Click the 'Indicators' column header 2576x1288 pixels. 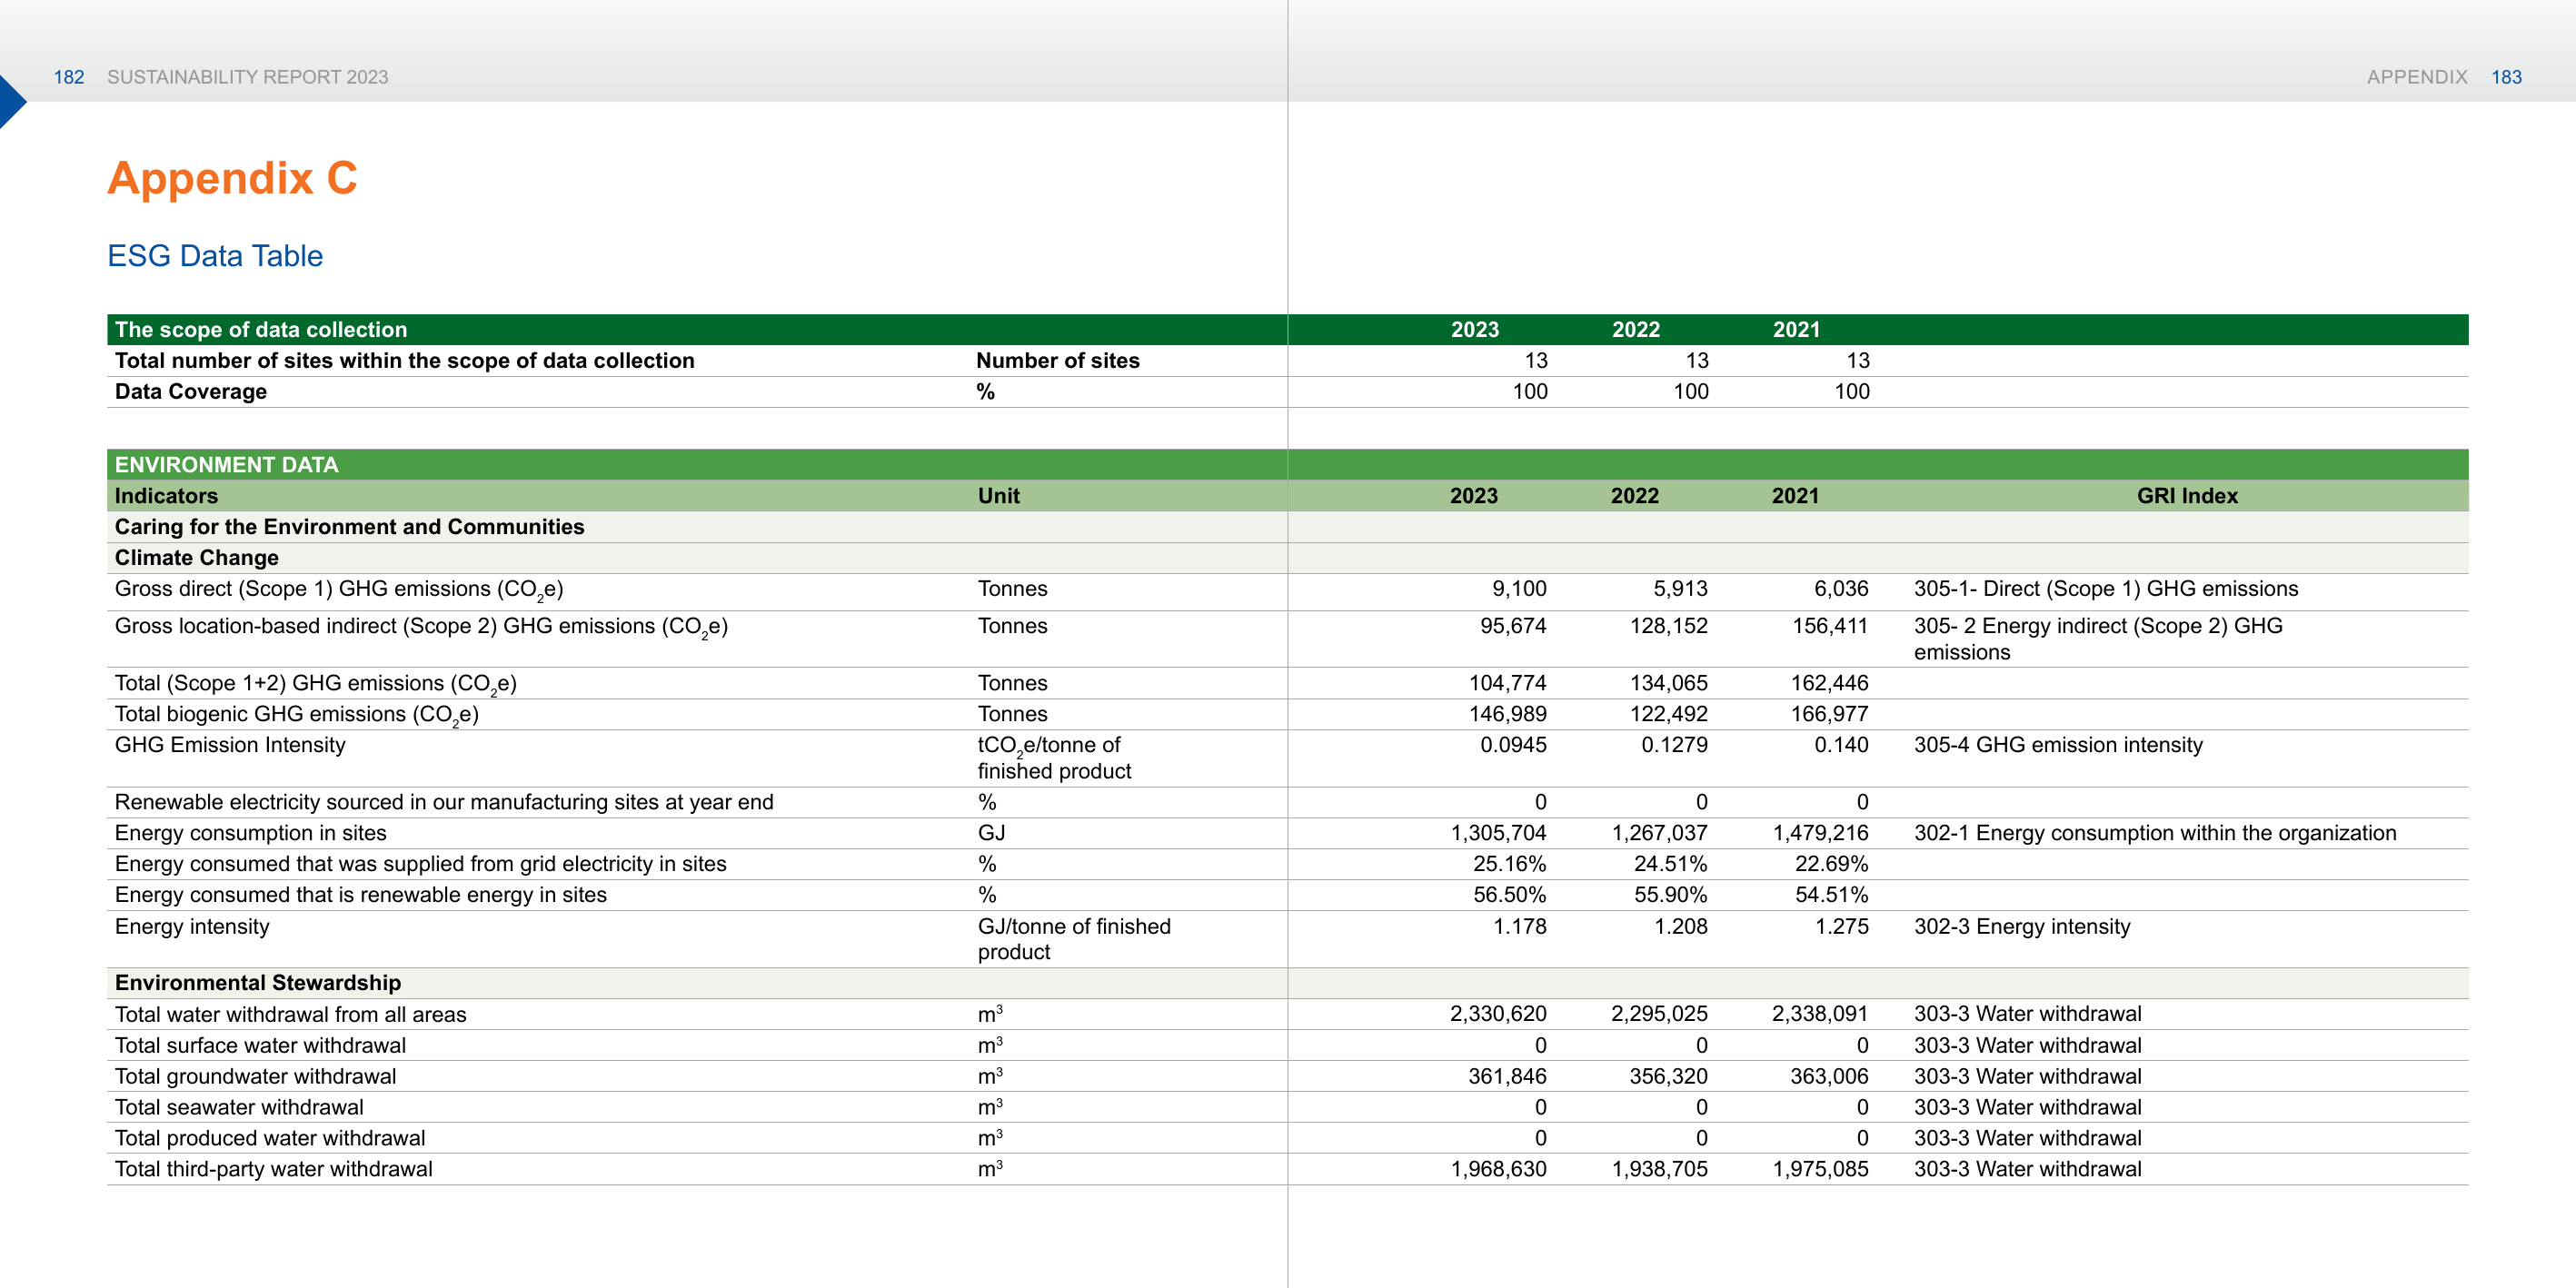click(166, 496)
